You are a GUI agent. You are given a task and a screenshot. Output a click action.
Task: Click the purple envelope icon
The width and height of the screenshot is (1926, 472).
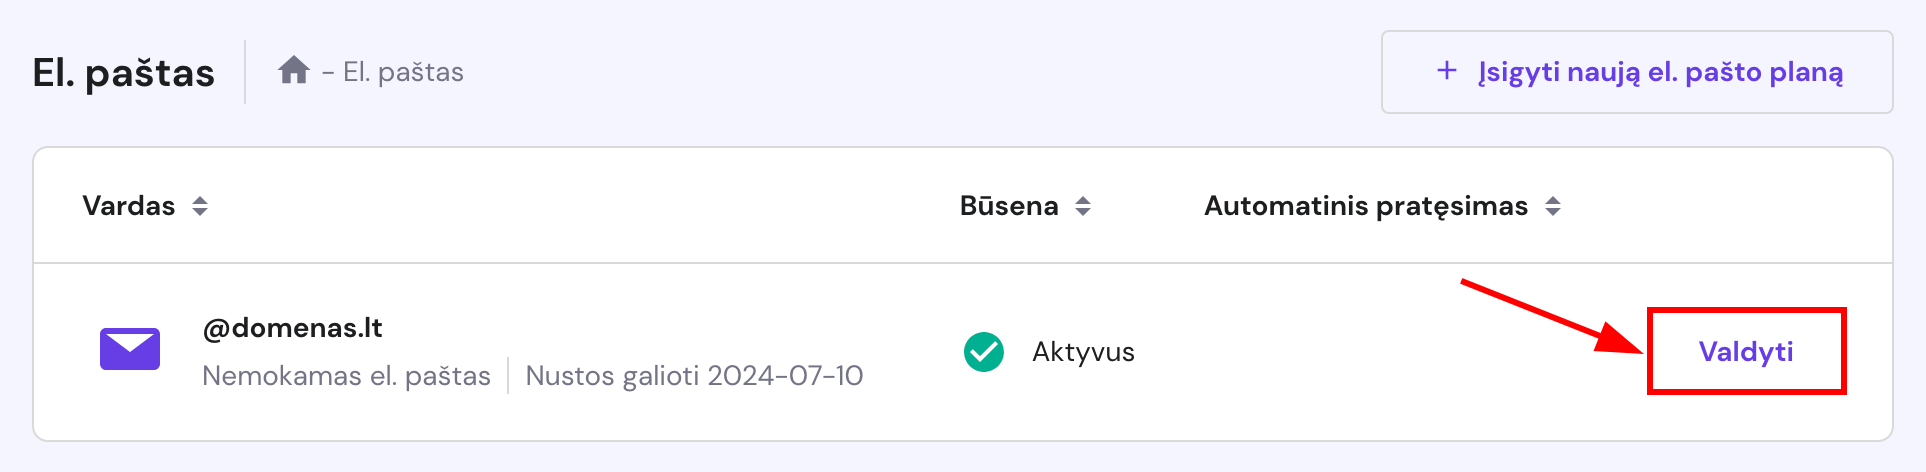tap(130, 349)
